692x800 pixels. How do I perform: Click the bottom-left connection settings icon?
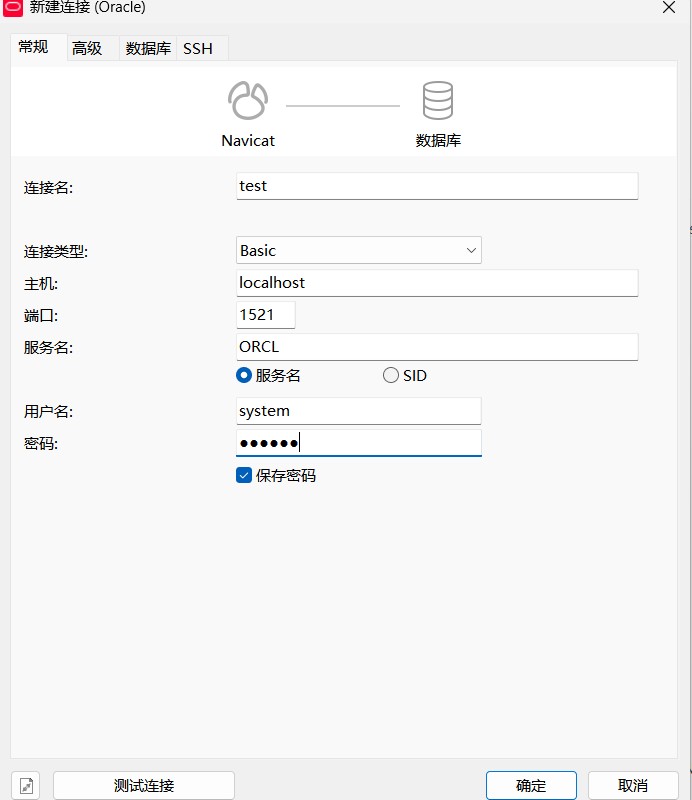tap(26, 785)
